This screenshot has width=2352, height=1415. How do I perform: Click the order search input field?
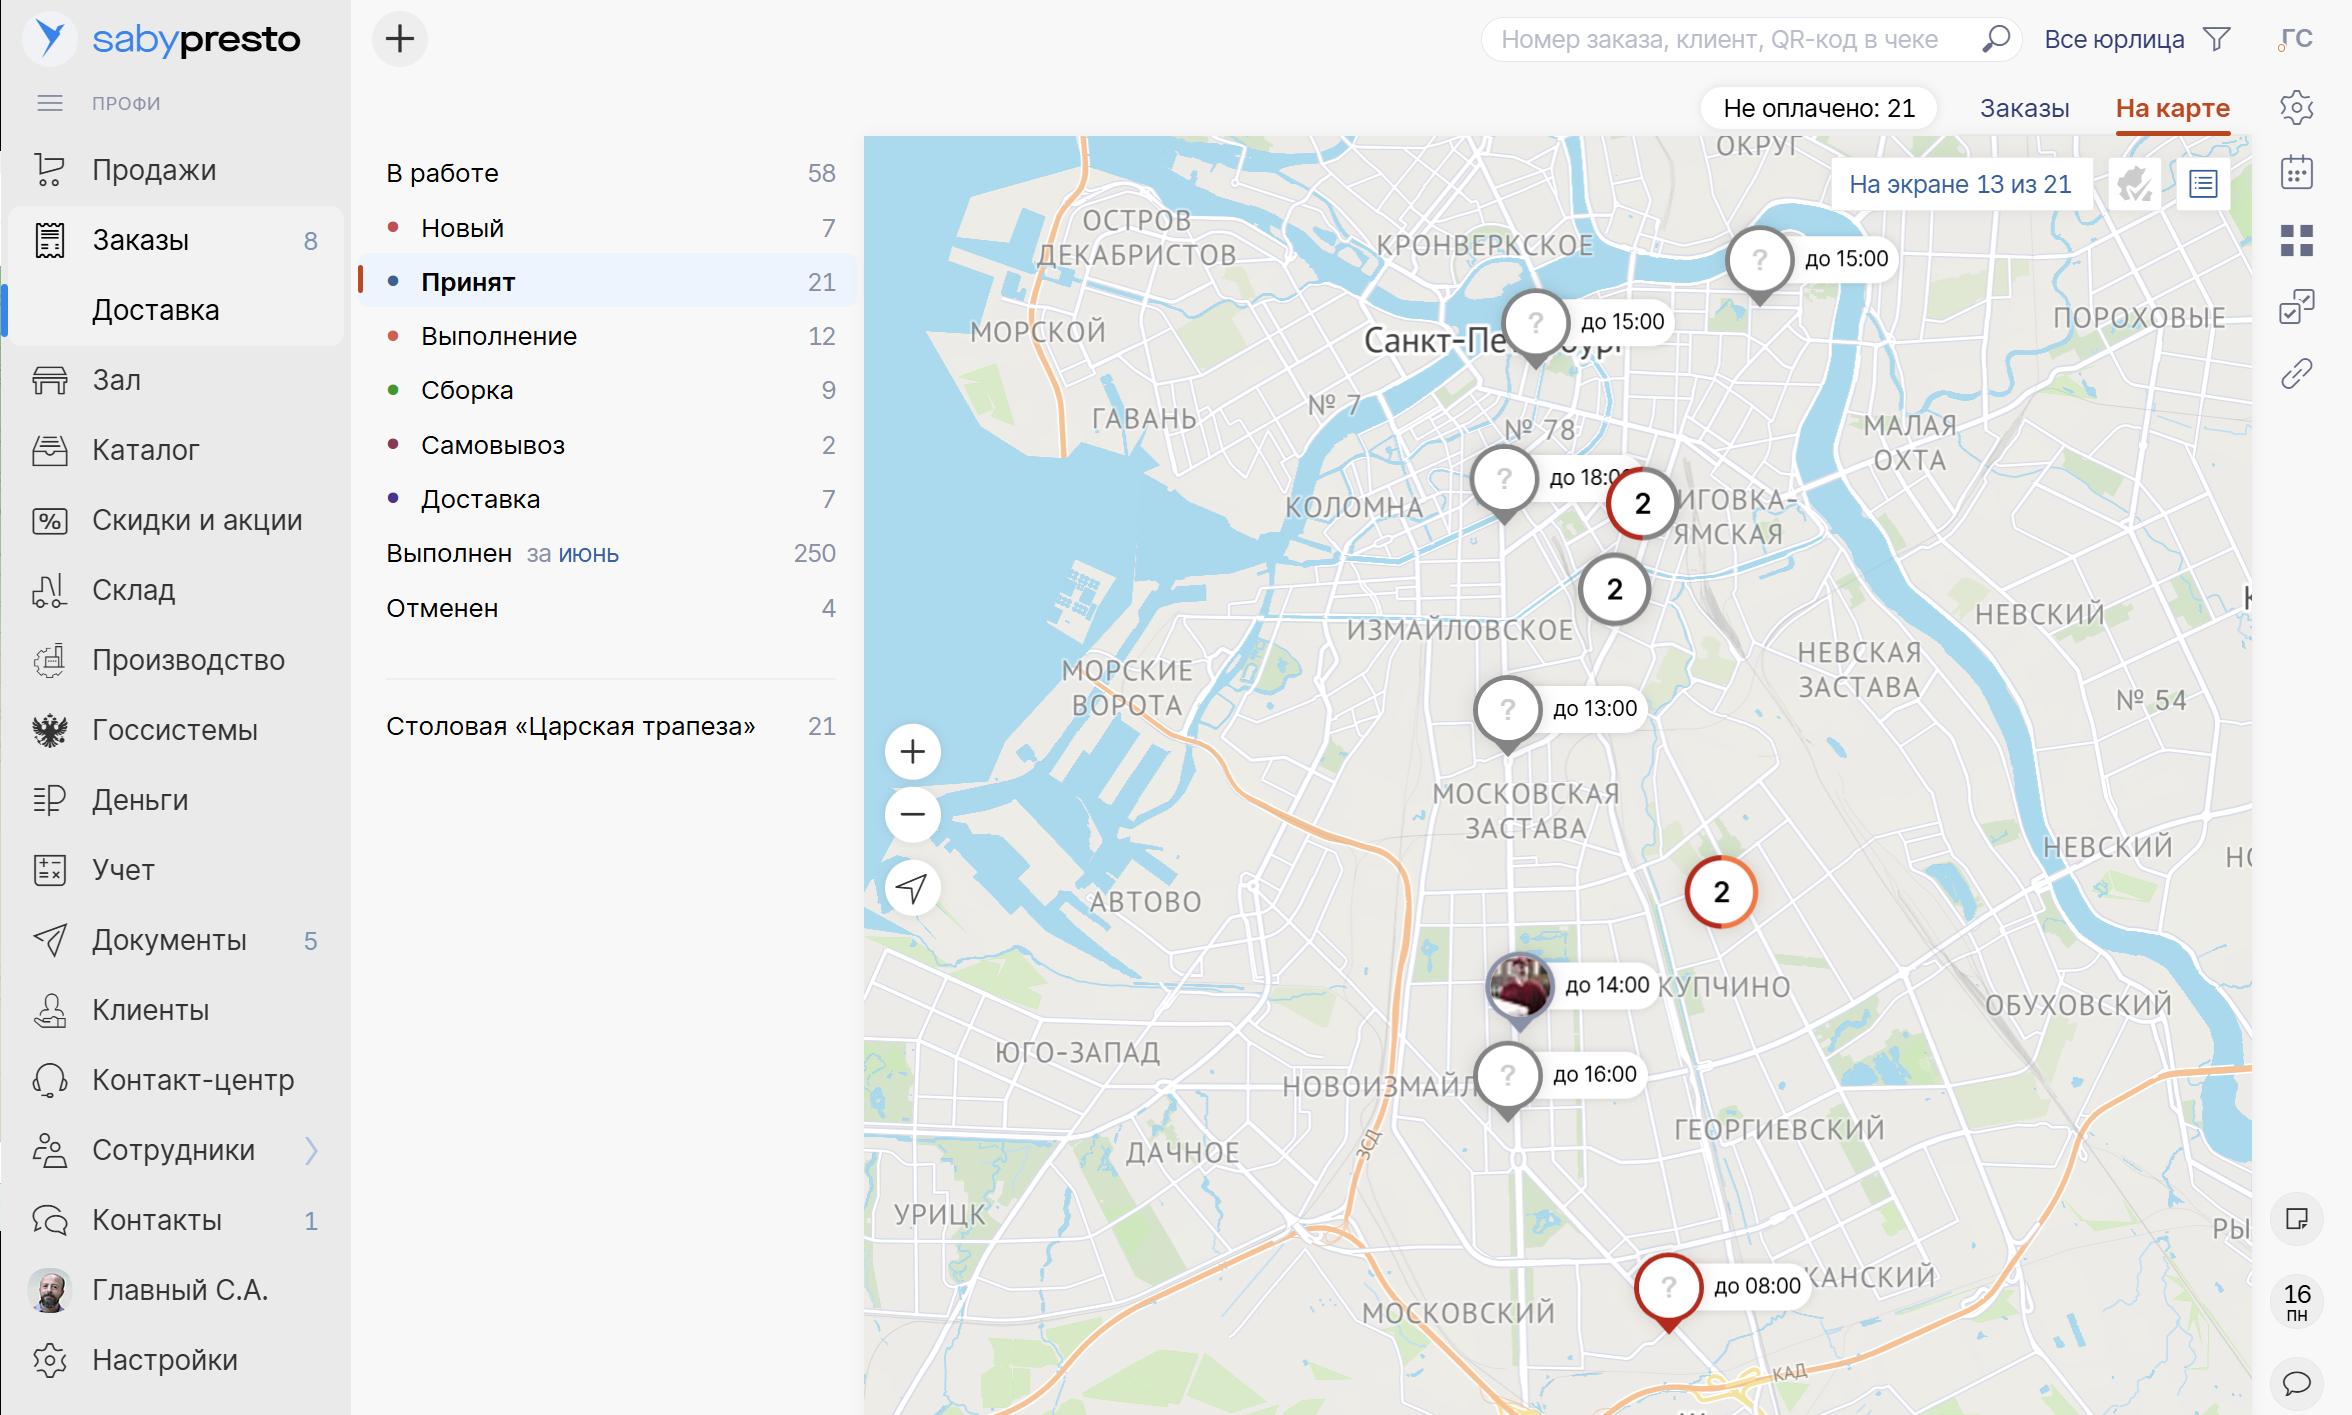pos(1720,40)
